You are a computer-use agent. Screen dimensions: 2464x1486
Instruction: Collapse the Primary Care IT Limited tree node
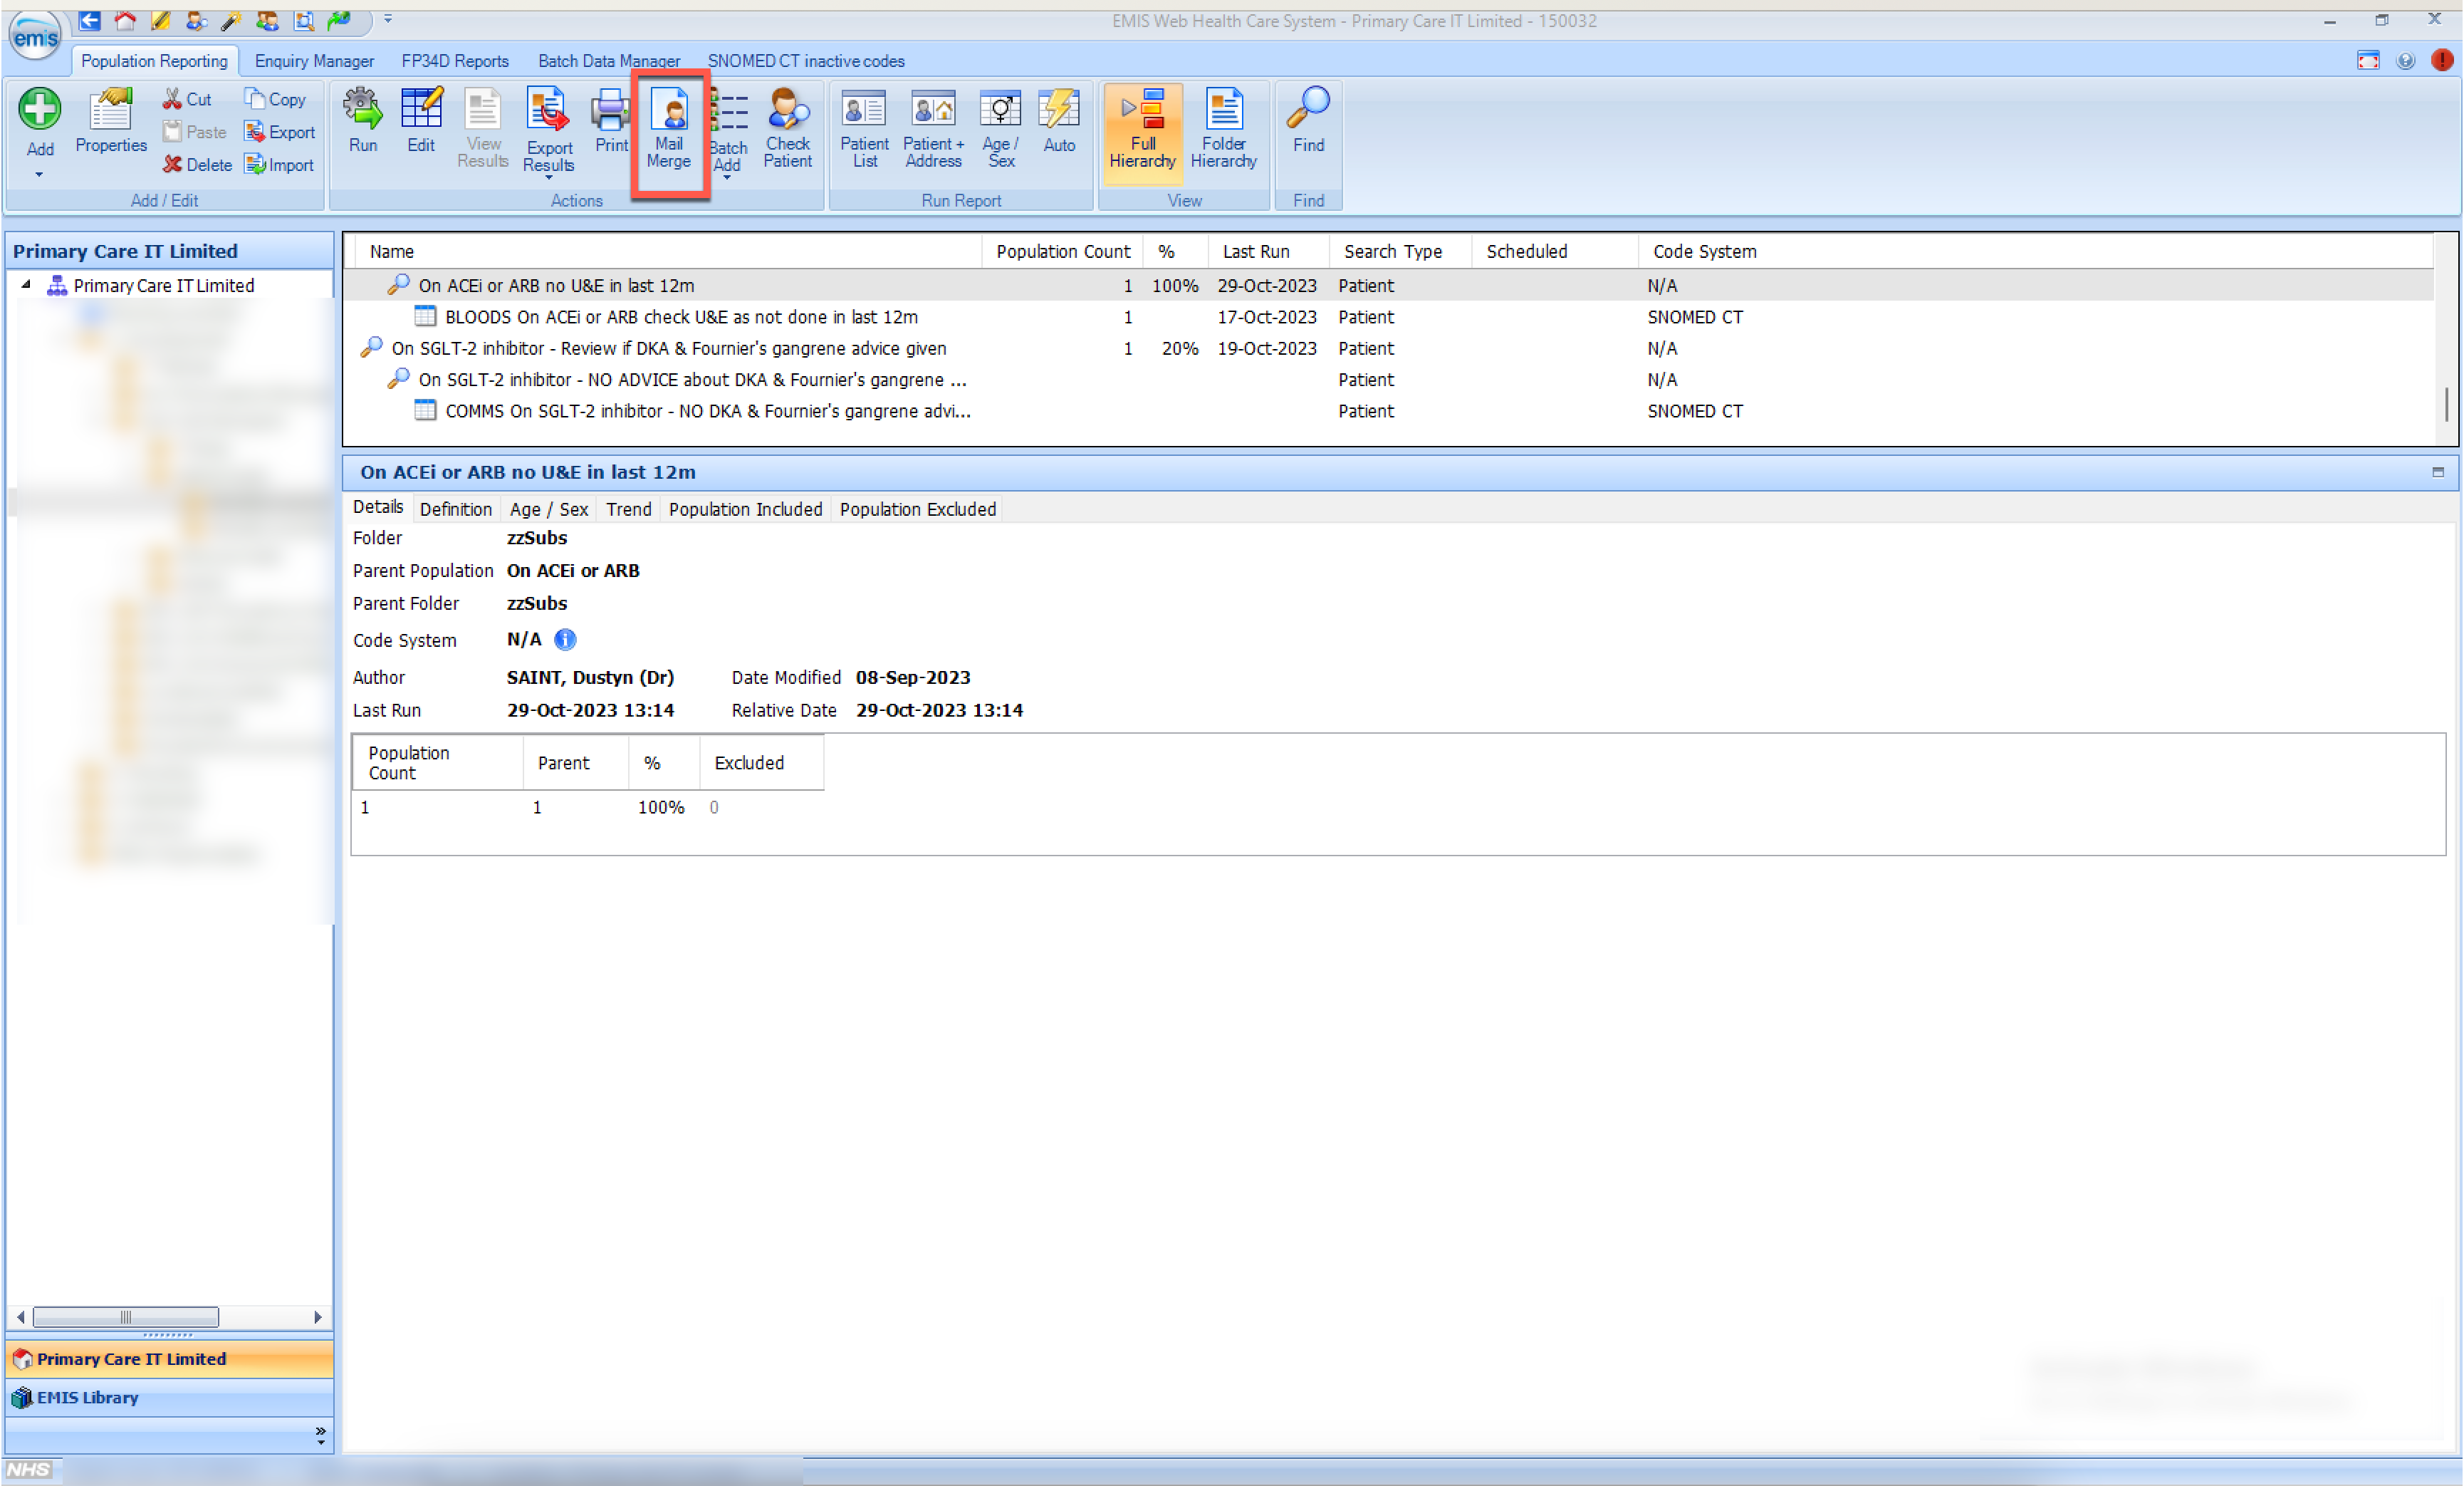click(26, 285)
